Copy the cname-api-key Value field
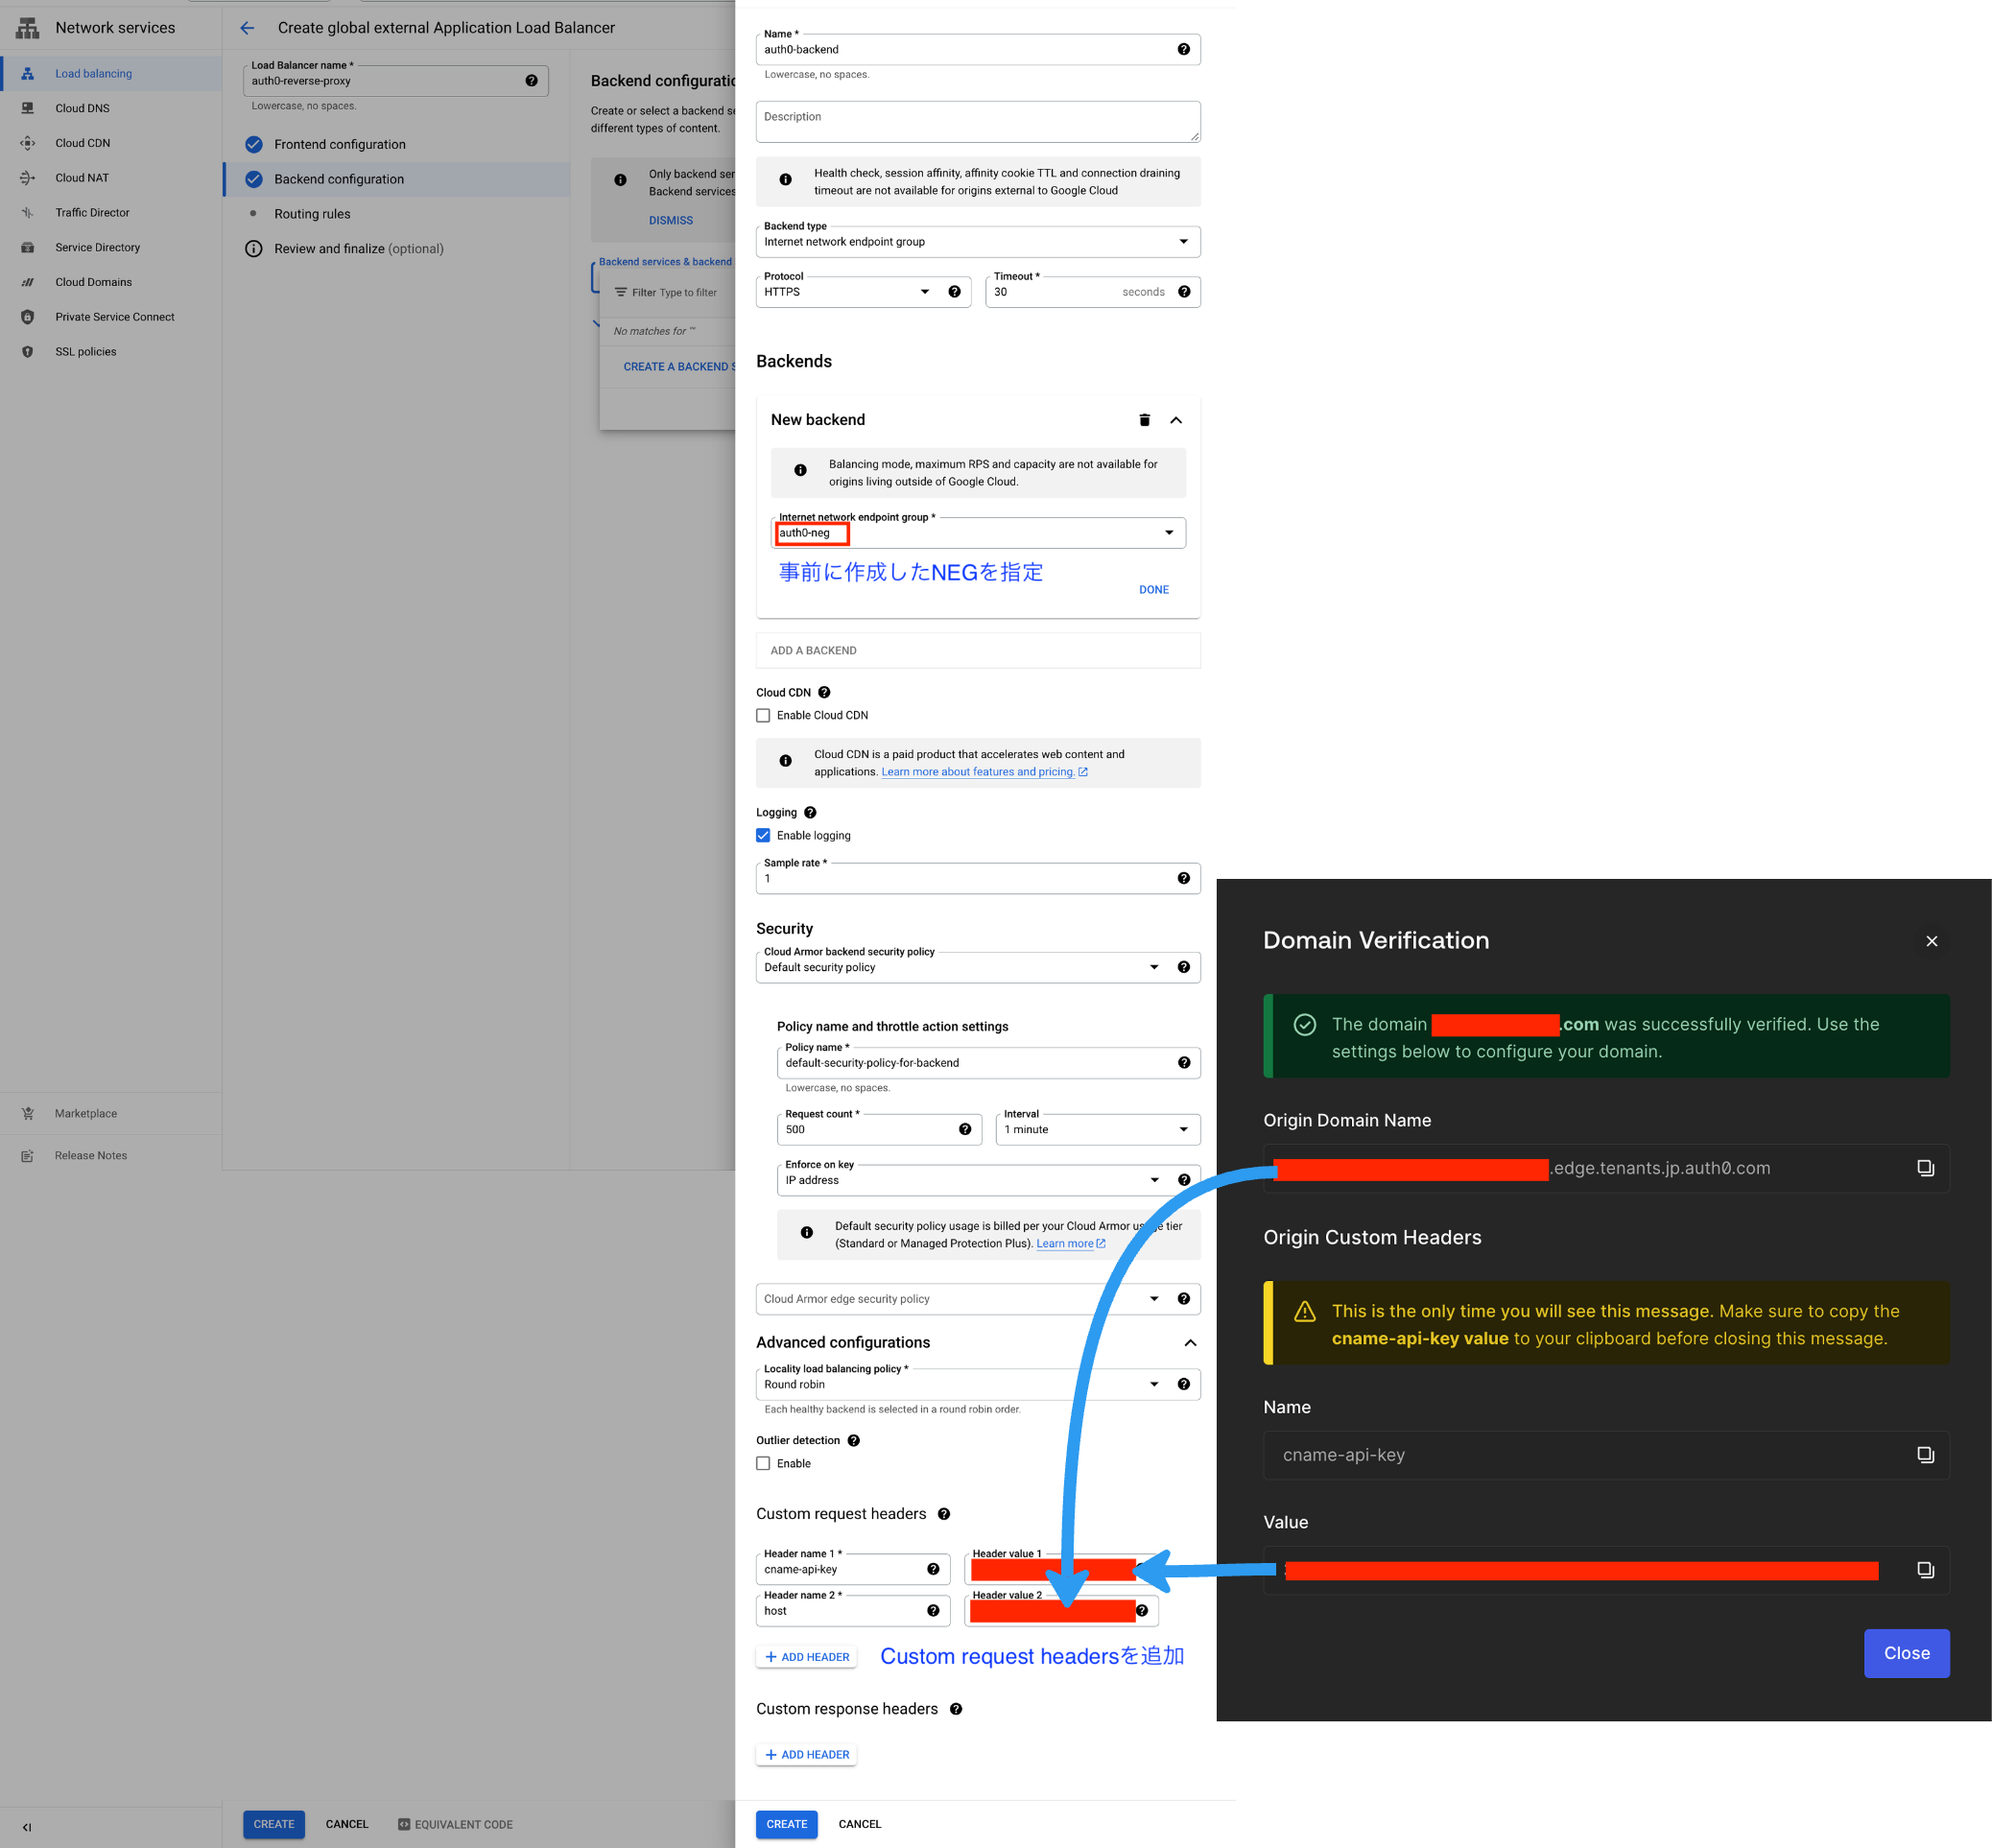This screenshot has height=1848, width=1992. click(x=1925, y=1570)
